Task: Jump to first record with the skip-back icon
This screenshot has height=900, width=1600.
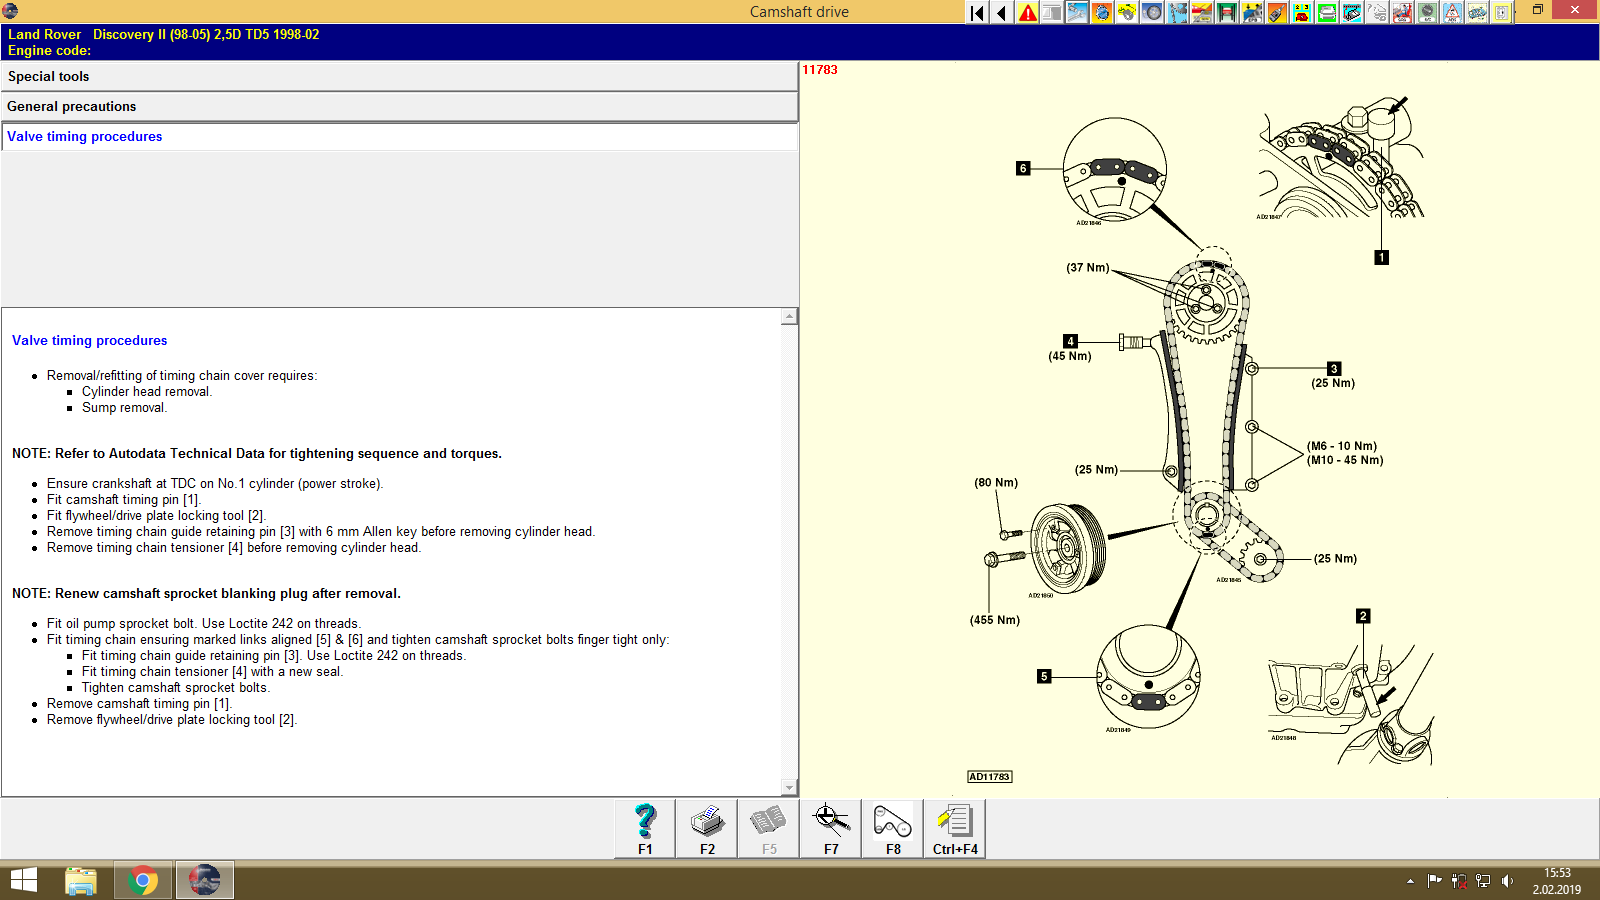Action: coord(975,13)
